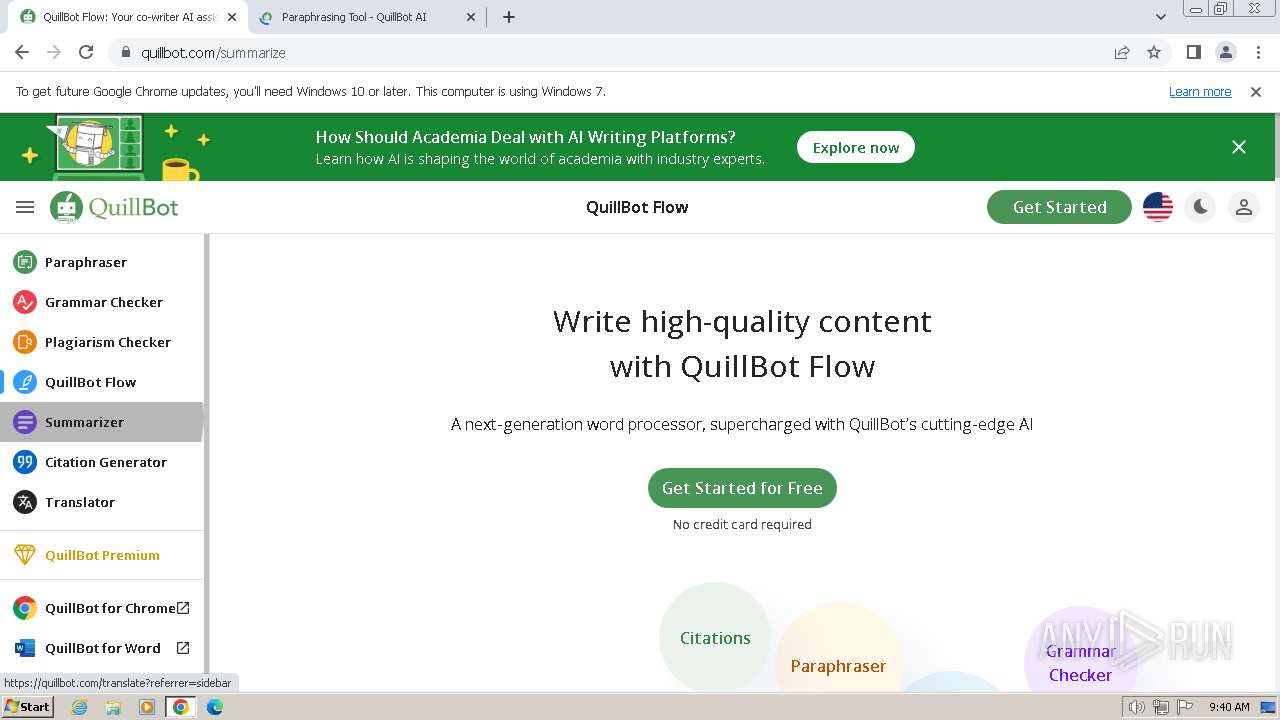1280x720 pixels.
Task: Open File Explorer from the taskbar
Action: (113, 707)
